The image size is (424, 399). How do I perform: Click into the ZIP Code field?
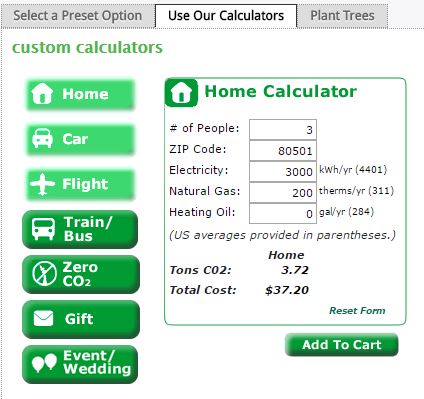coord(283,151)
